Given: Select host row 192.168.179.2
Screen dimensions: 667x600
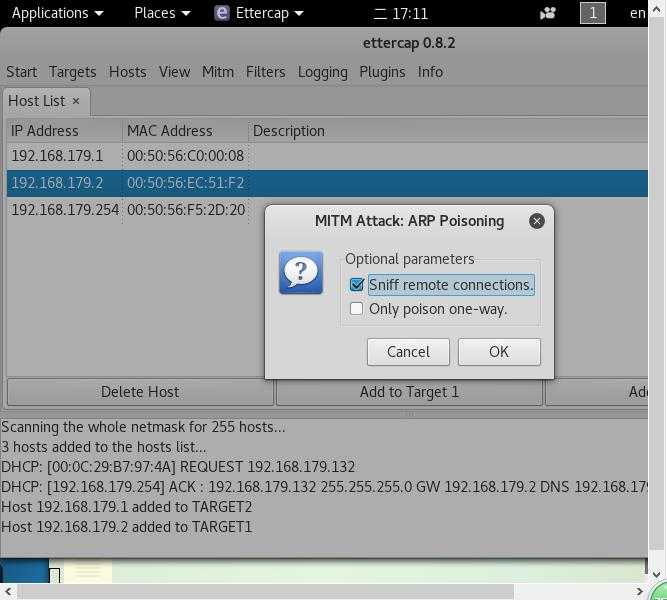Looking at the screenshot, I should click(x=327, y=183).
